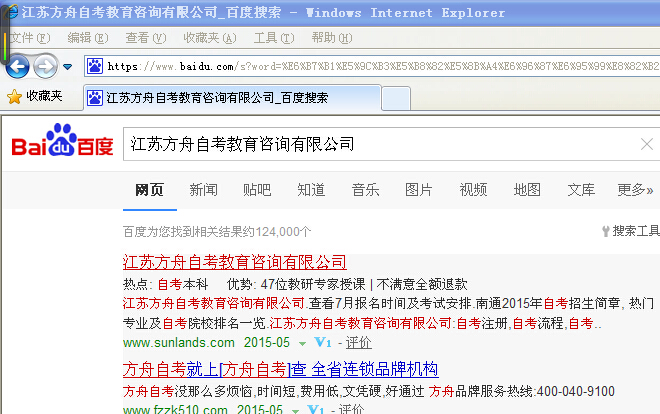
Task: Click the browser Forward arrow button
Action: point(45,66)
